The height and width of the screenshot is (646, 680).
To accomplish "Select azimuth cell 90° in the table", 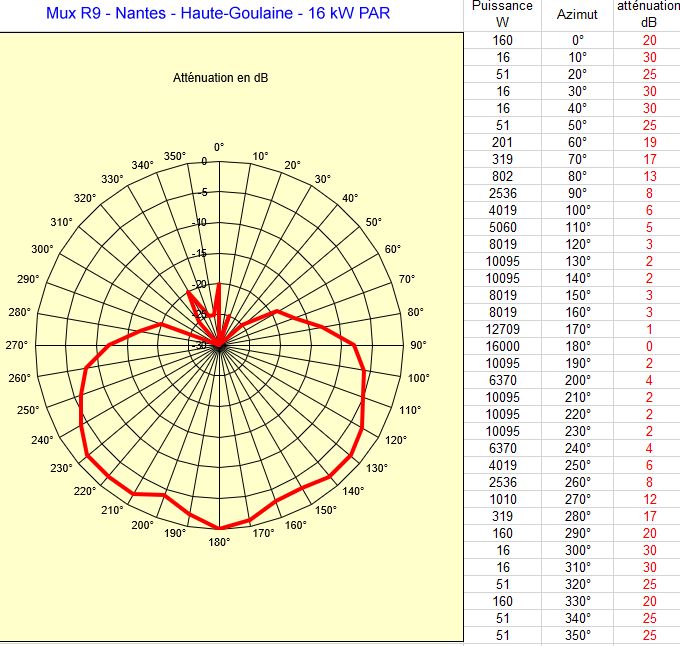I will [x=578, y=193].
